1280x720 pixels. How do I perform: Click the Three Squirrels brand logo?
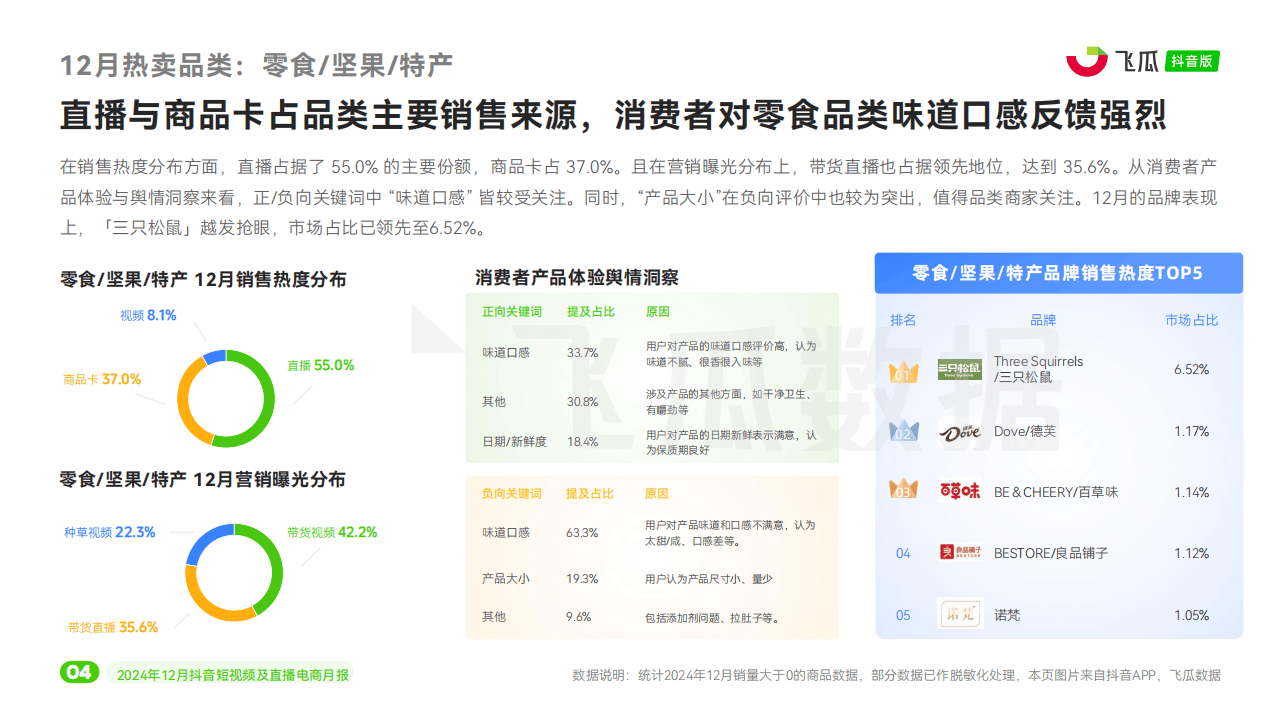[960, 370]
